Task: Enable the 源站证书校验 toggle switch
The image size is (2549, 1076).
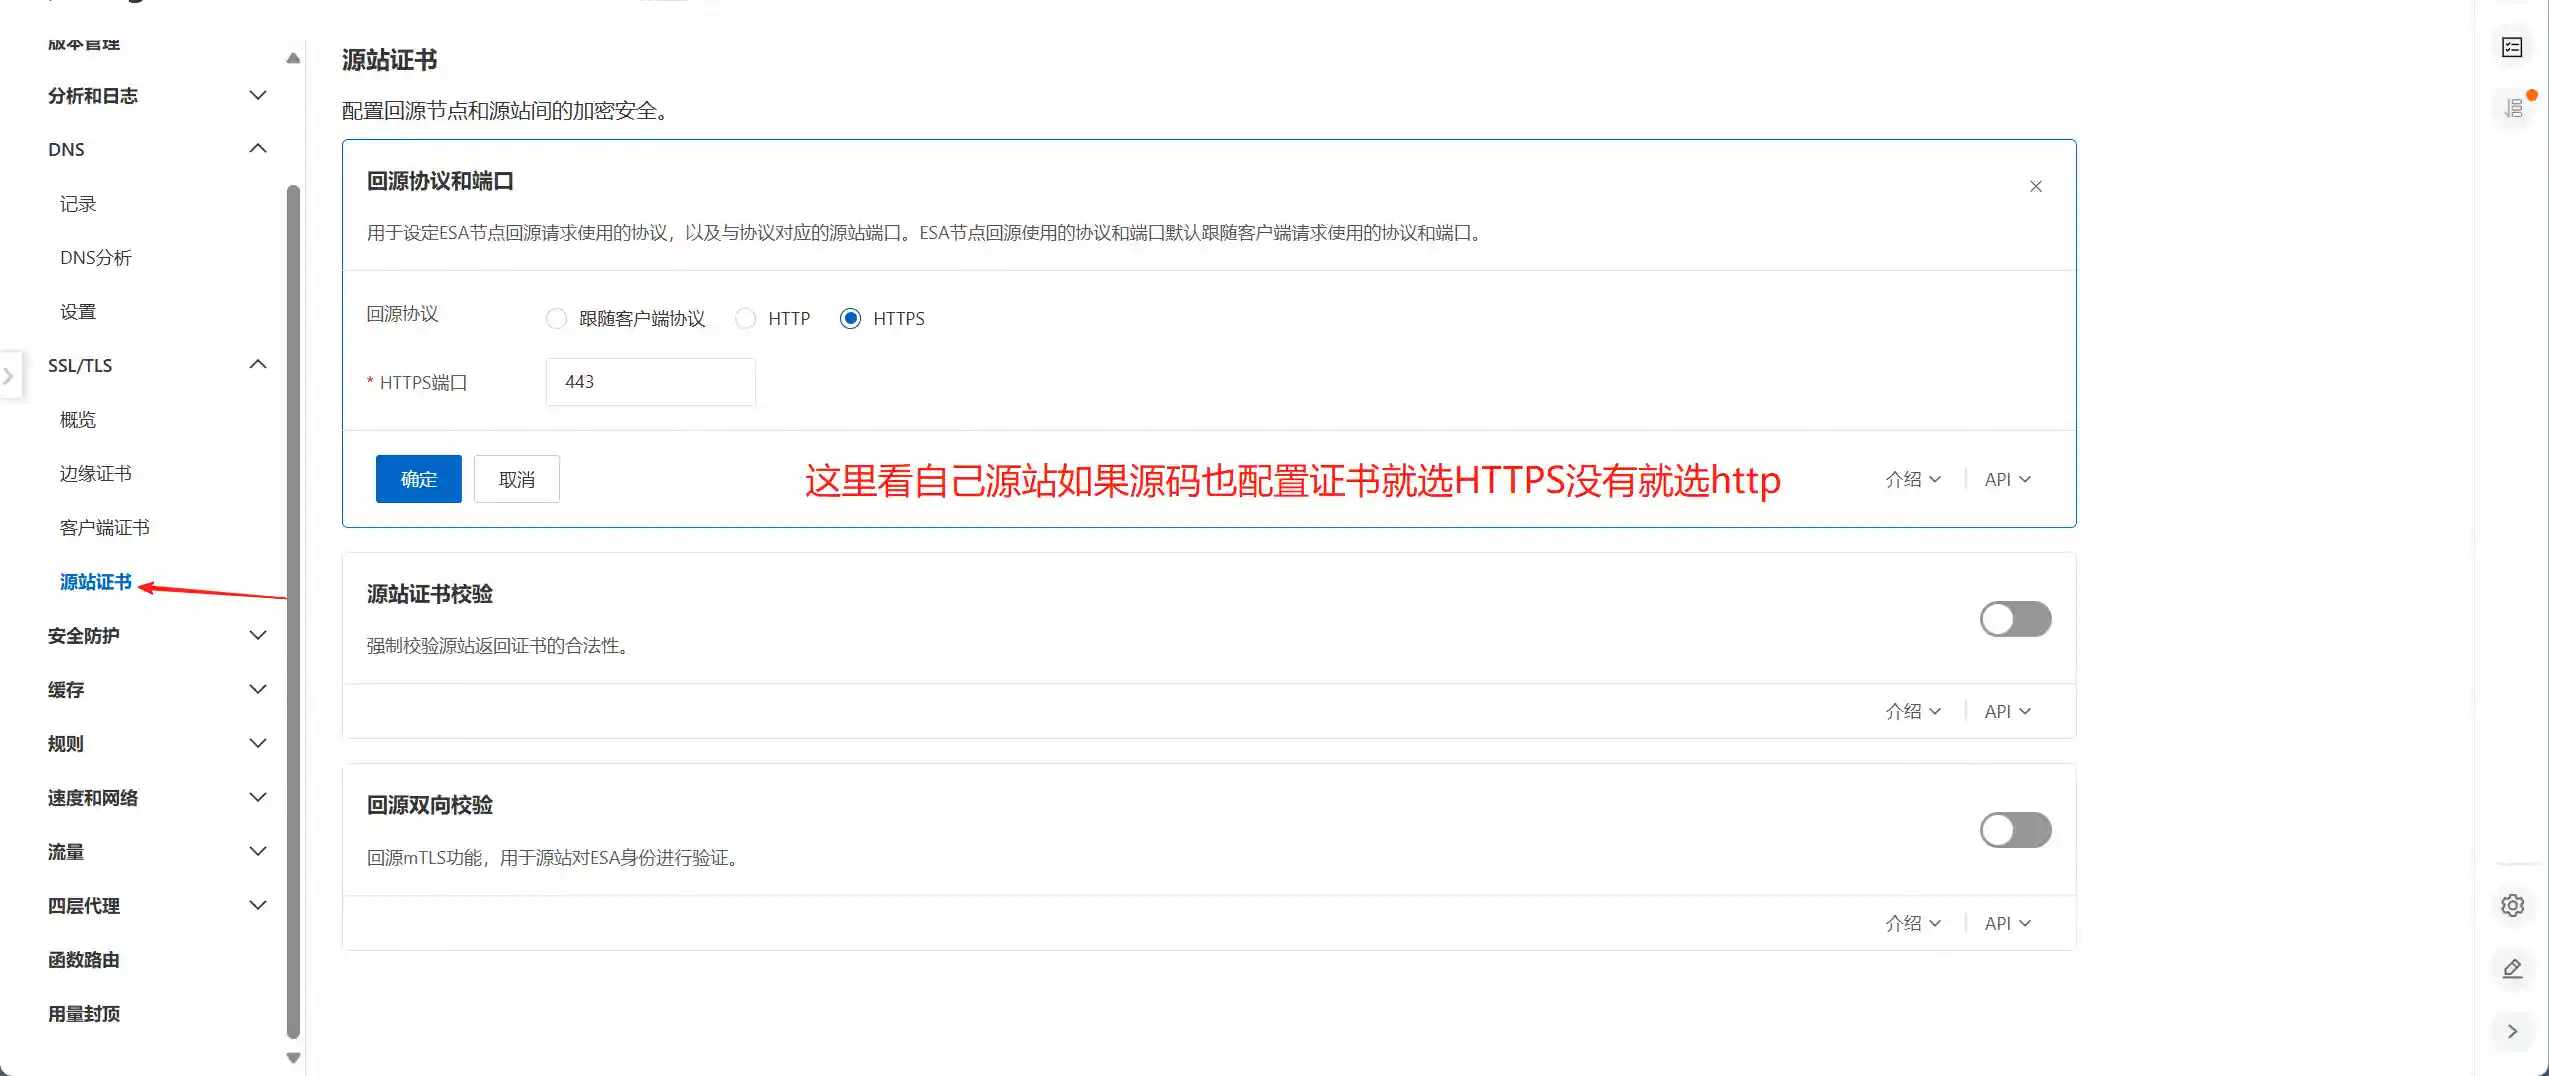Action: pyautogui.click(x=2014, y=619)
